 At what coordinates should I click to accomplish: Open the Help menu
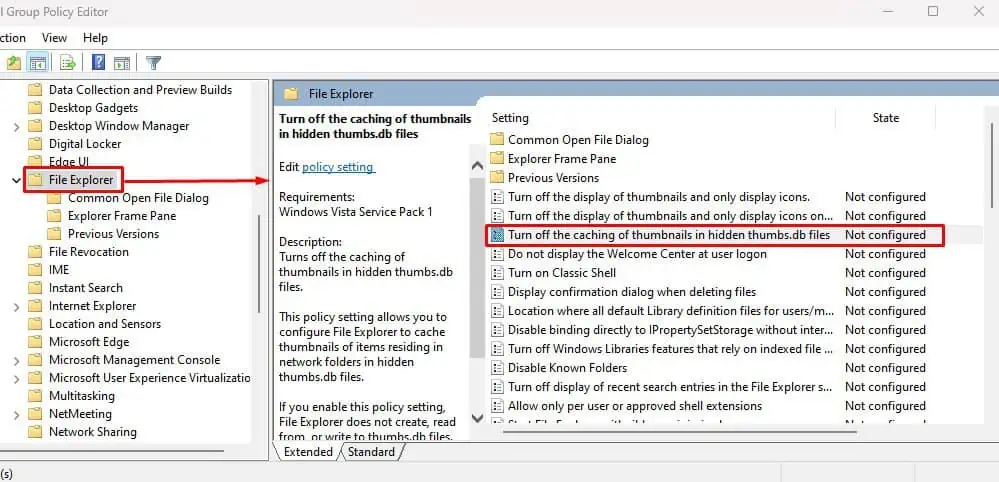95,38
